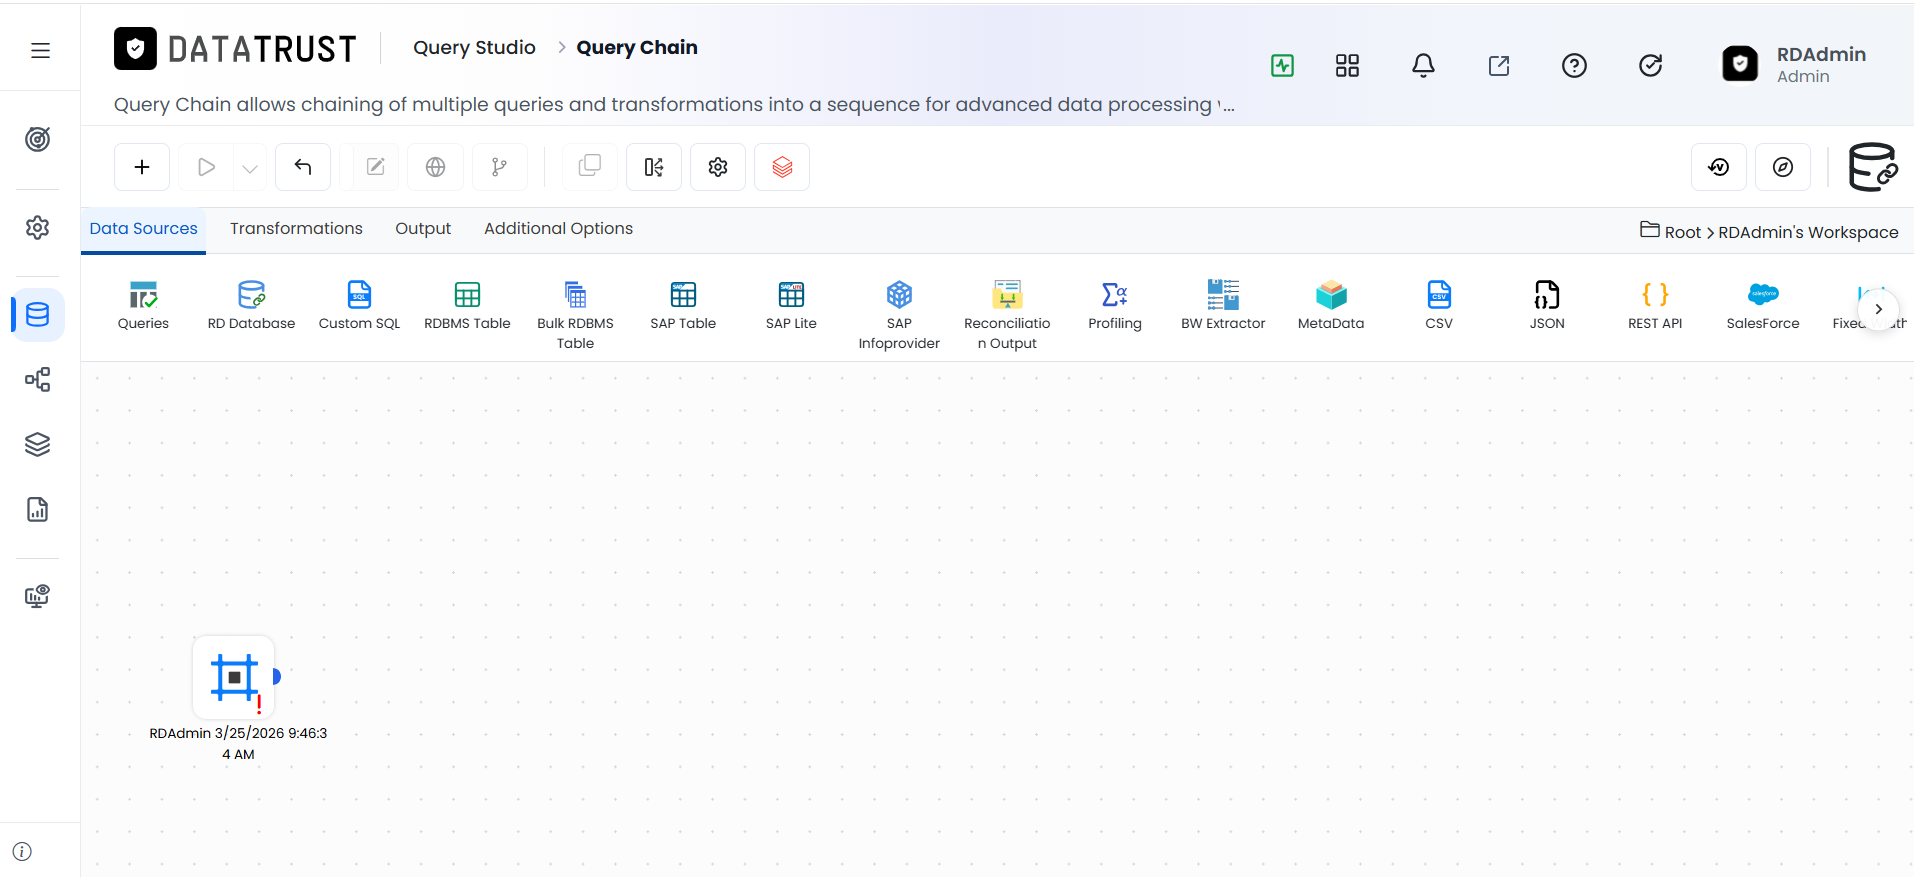The height and width of the screenshot is (877, 1914).
Task: Select the REST API data source
Action: click(x=1655, y=305)
